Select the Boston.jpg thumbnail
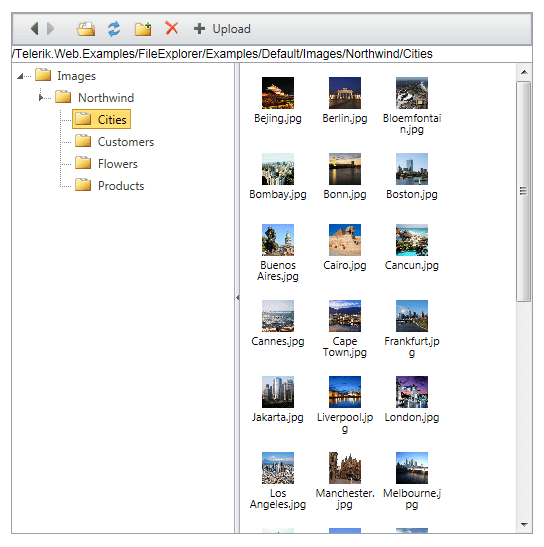The width and height of the screenshot is (544, 547). (412, 169)
